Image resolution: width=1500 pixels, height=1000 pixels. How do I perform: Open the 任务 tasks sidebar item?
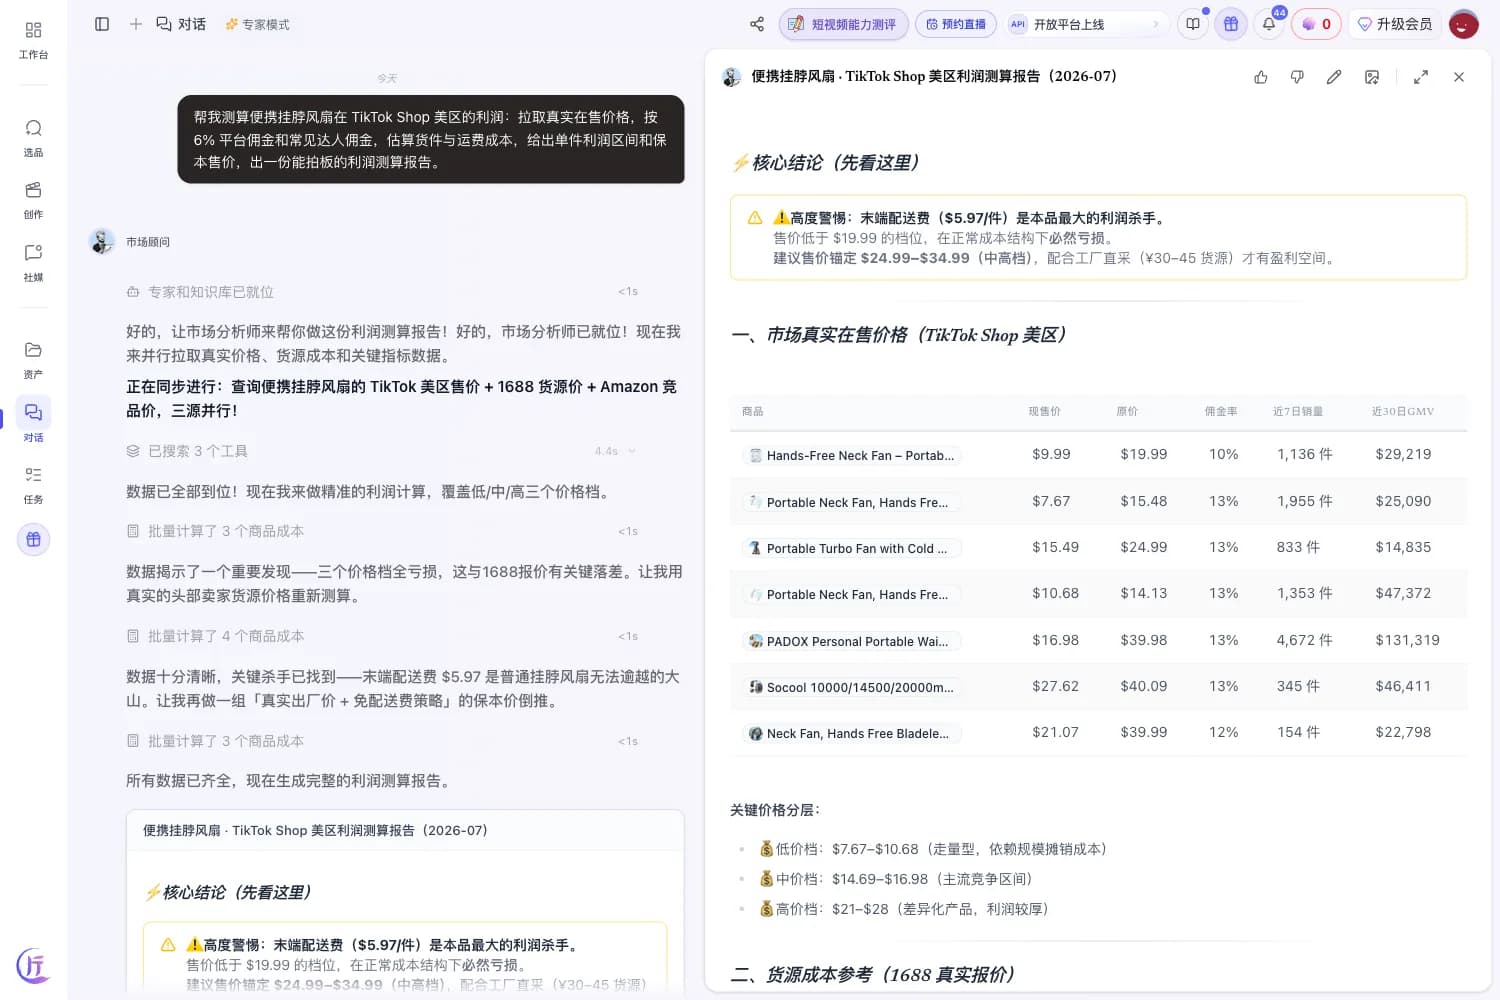[x=33, y=484]
